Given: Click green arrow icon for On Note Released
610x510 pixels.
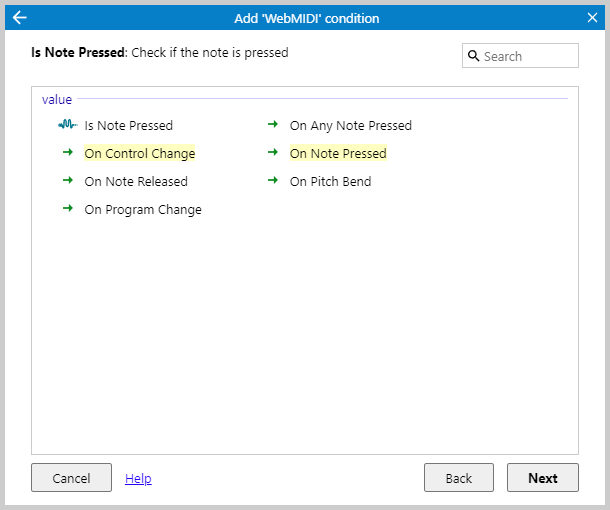Looking at the screenshot, I should [68, 181].
